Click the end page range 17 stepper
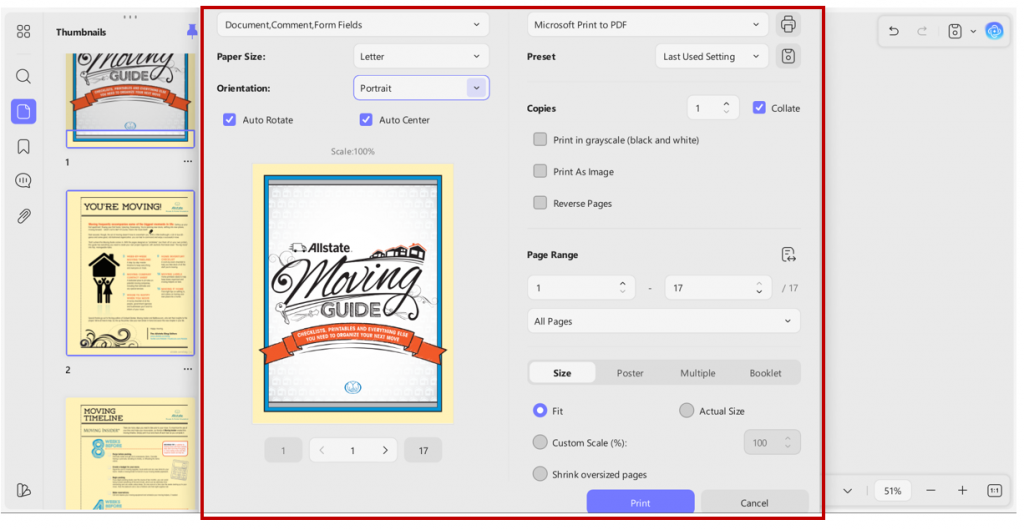The width and height of the screenshot is (1024, 530). point(759,287)
